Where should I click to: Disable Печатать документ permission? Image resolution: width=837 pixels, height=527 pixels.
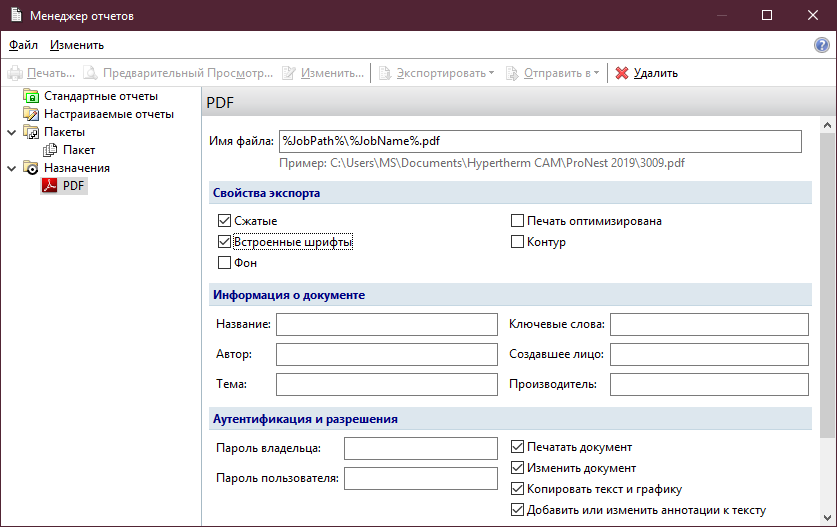pos(517,446)
